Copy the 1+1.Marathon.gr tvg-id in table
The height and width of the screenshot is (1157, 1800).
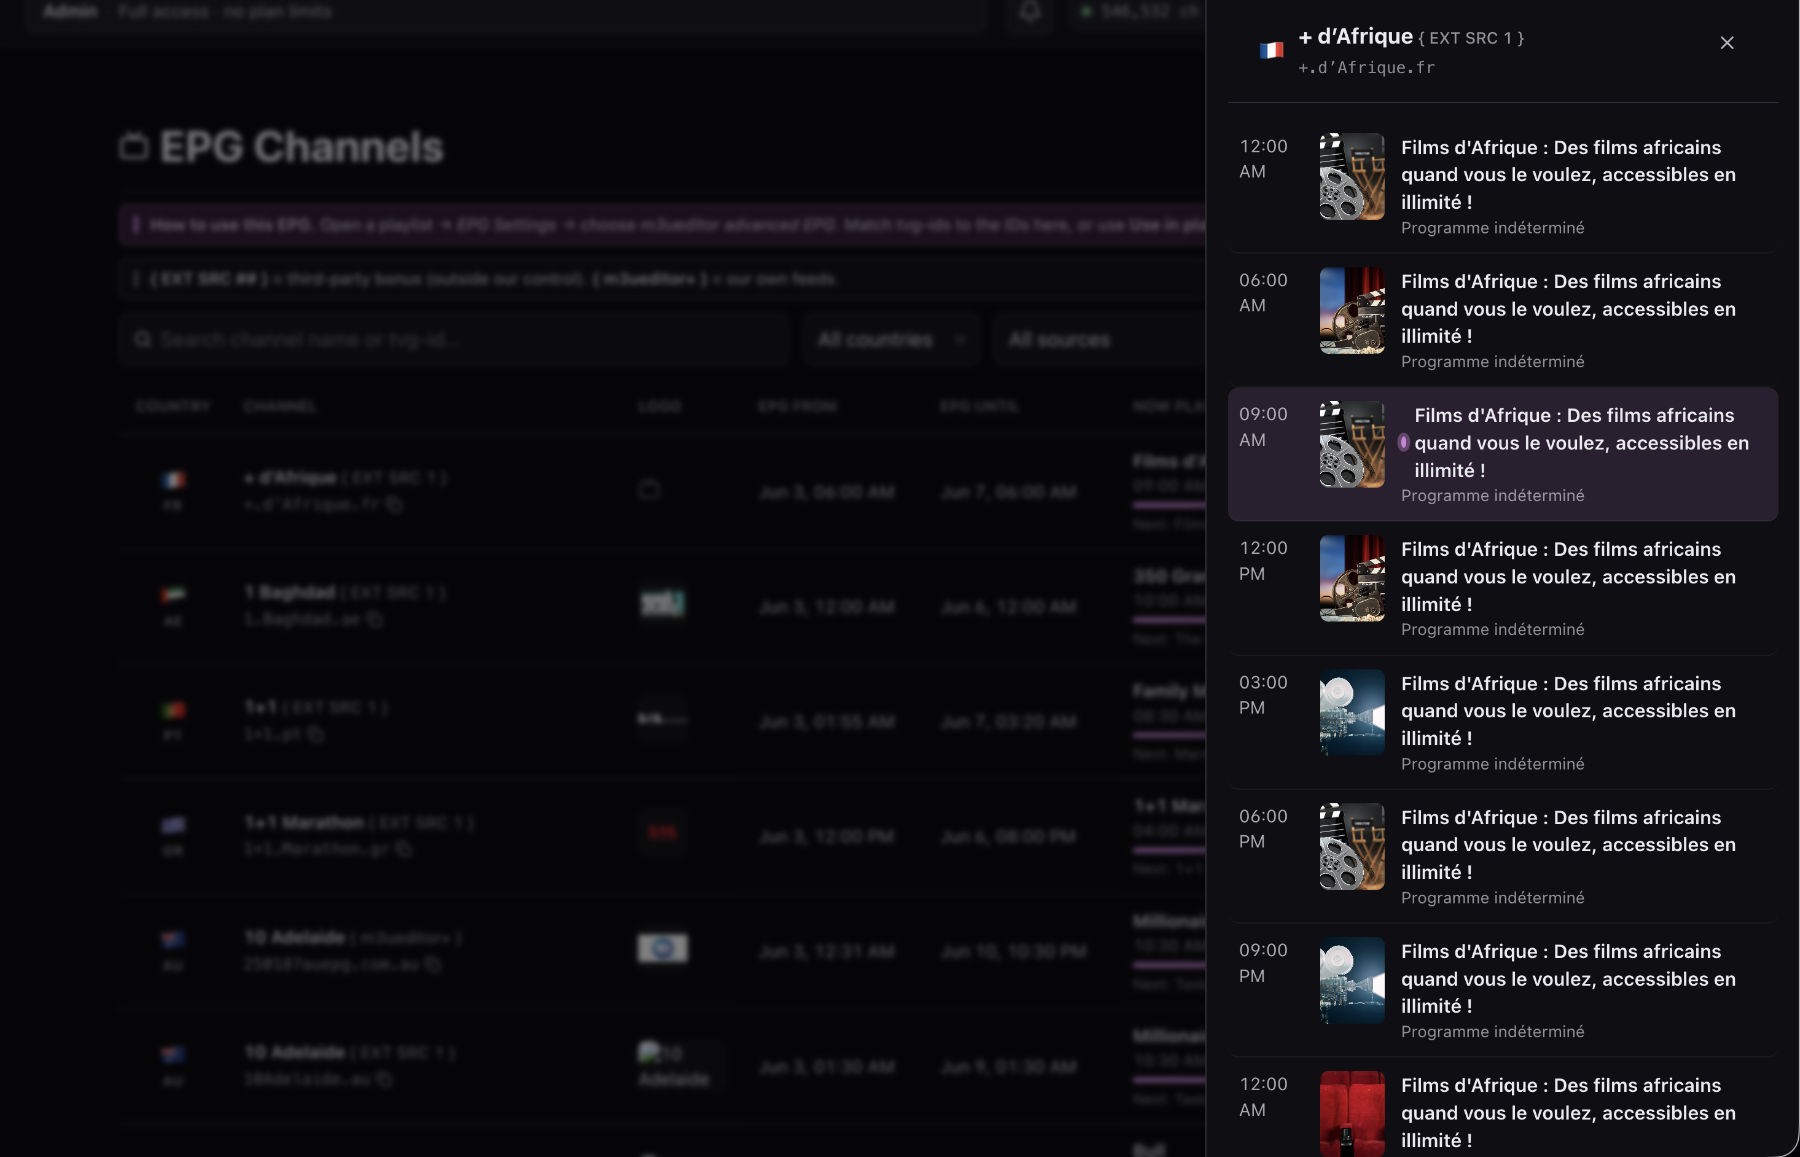tap(404, 849)
